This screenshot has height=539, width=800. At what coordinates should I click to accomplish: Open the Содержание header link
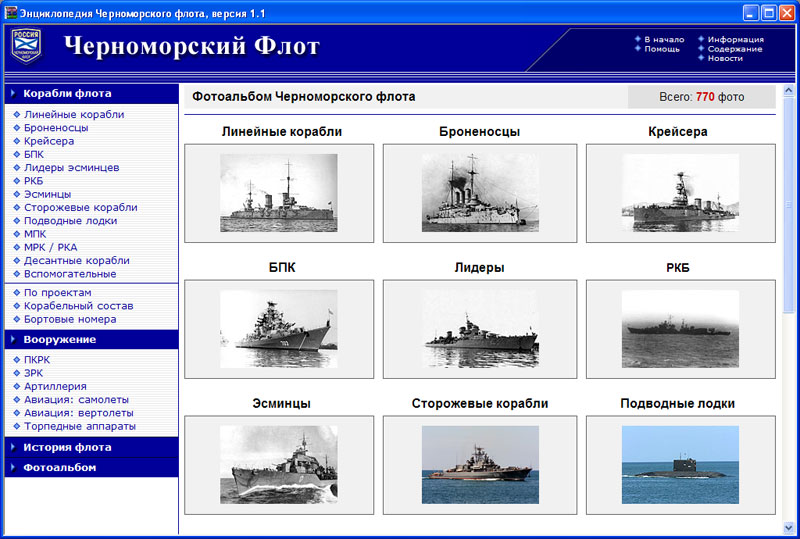(734, 49)
